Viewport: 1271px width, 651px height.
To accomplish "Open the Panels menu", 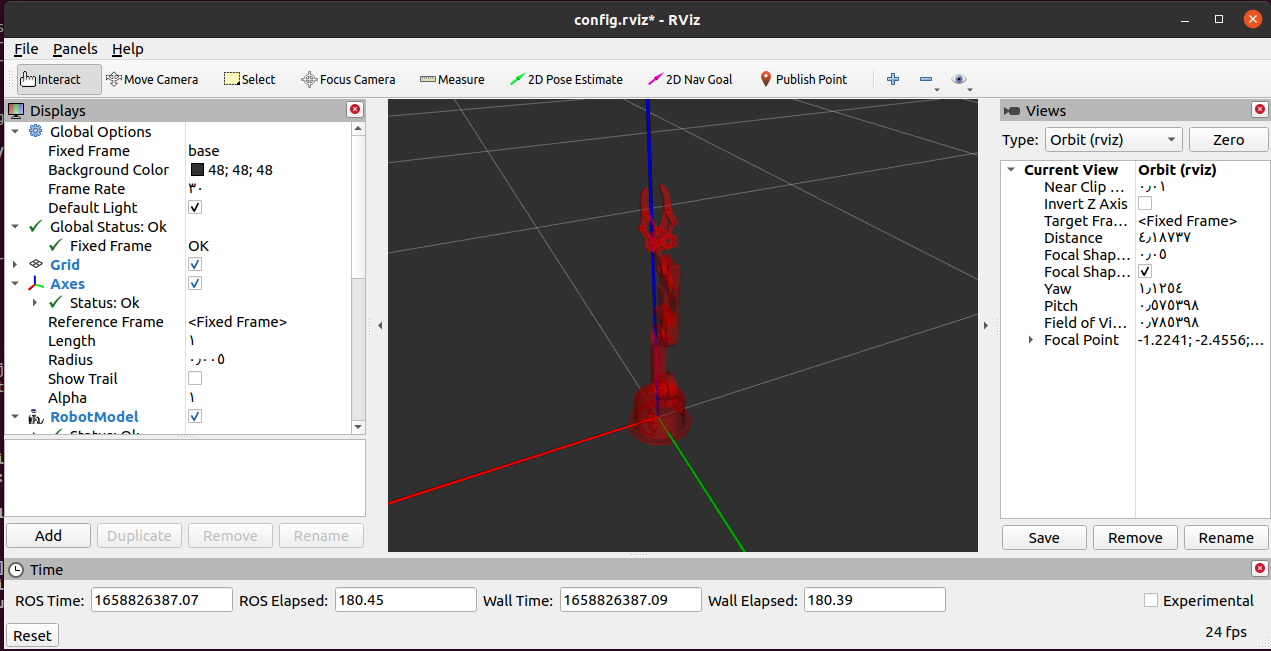I will point(75,49).
